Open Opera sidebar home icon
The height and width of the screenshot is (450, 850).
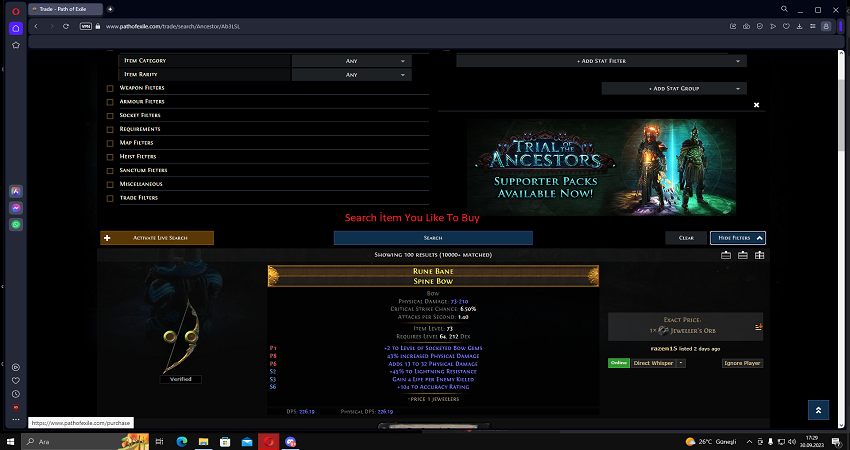click(16, 28)
